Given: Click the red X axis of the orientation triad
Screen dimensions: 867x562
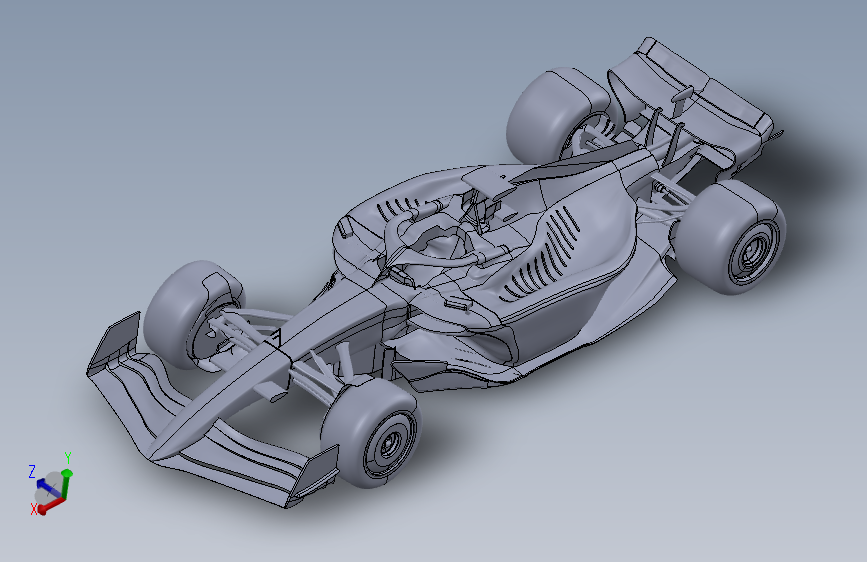Looking at the screenshot, I should (50, 505).
